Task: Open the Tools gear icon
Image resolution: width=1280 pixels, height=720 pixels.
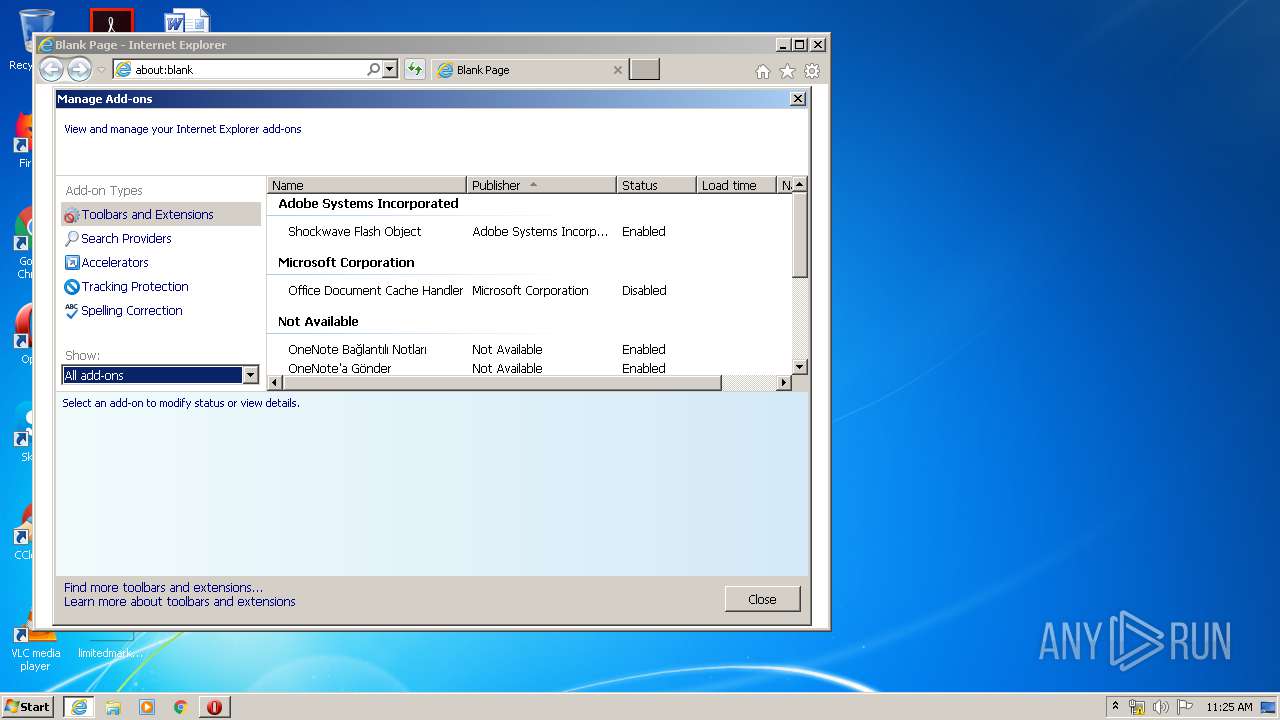Action: click(x=812, y=71)
